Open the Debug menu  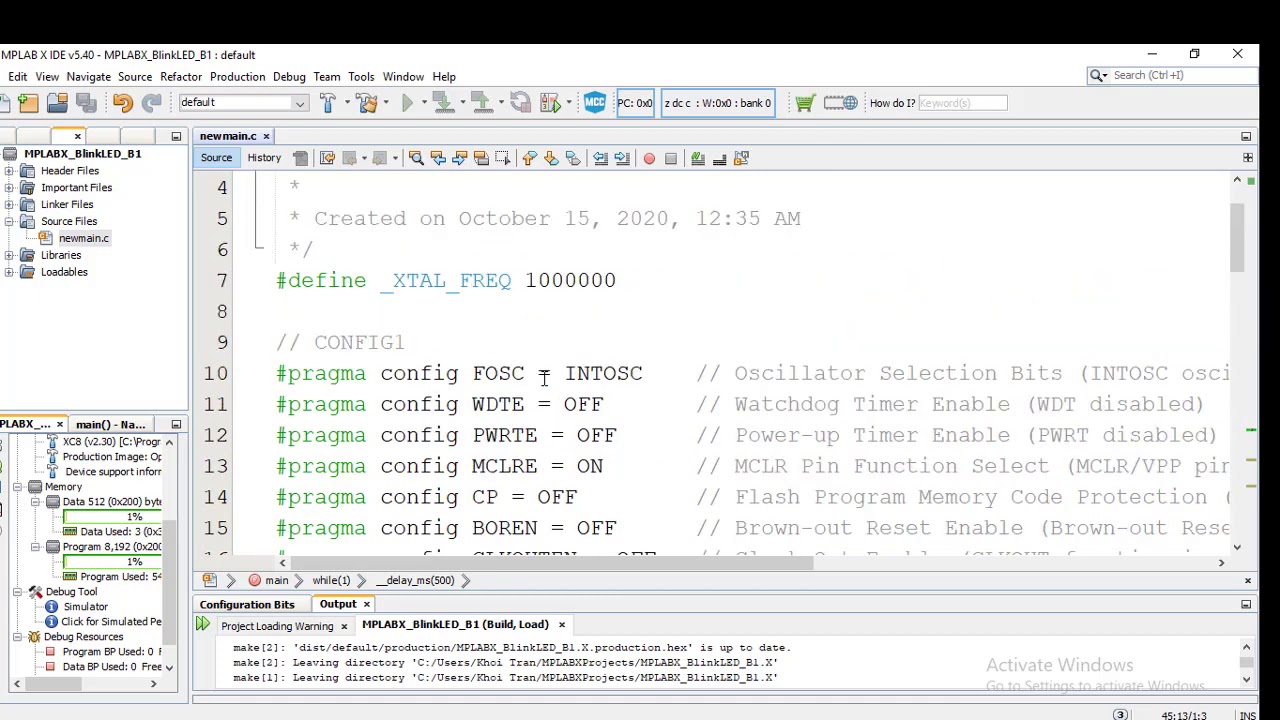pos(289,77)
